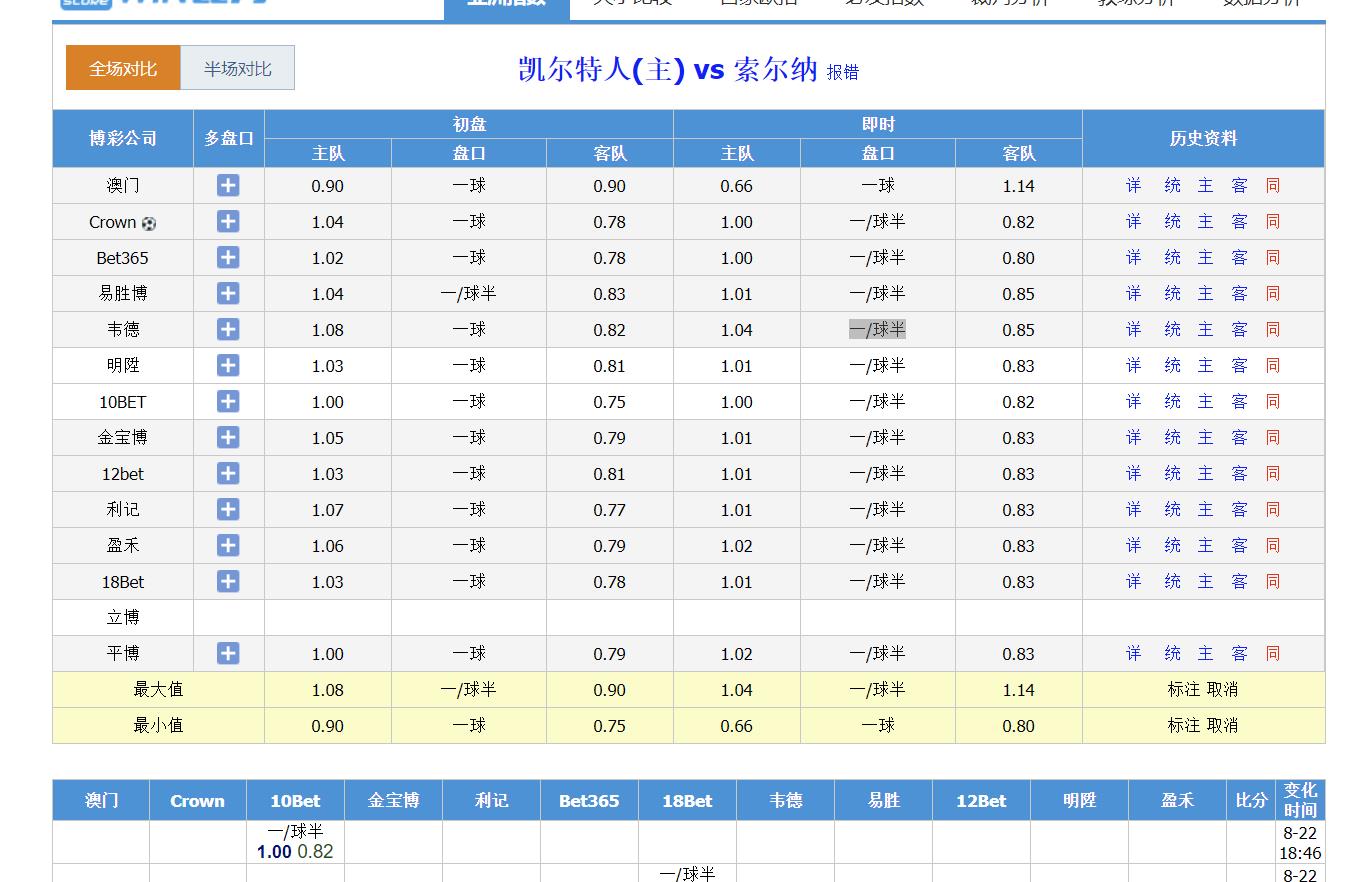This screenshot has width=1362, height=882.
Task: Expand multi-handicap plus for 金宝博 row
Action: coord(228,437)
